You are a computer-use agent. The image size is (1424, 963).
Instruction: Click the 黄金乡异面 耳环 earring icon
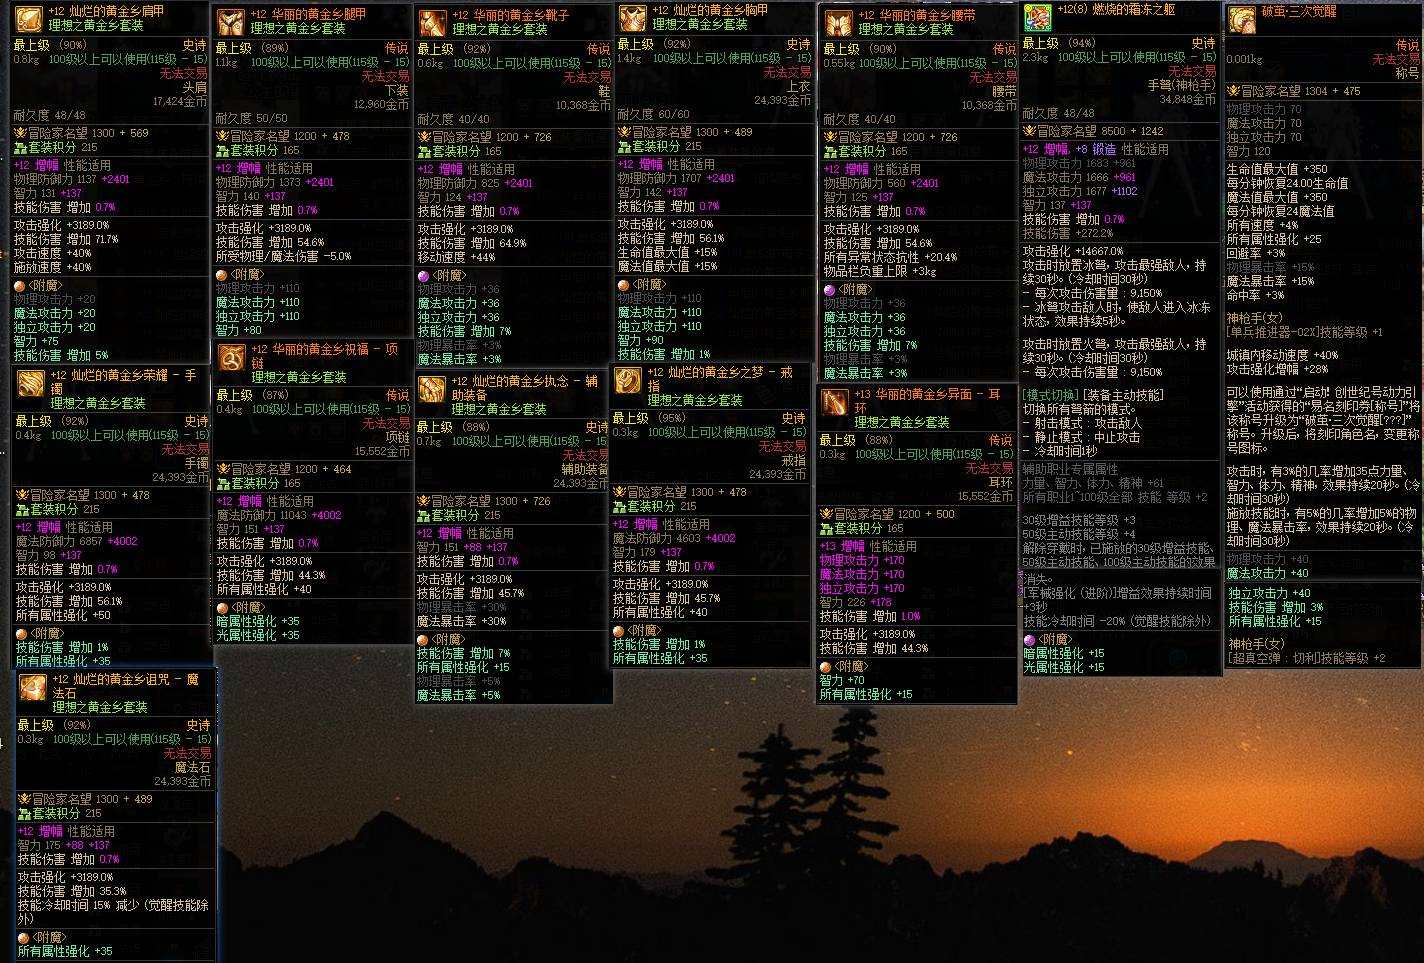(x=835, y=402)
